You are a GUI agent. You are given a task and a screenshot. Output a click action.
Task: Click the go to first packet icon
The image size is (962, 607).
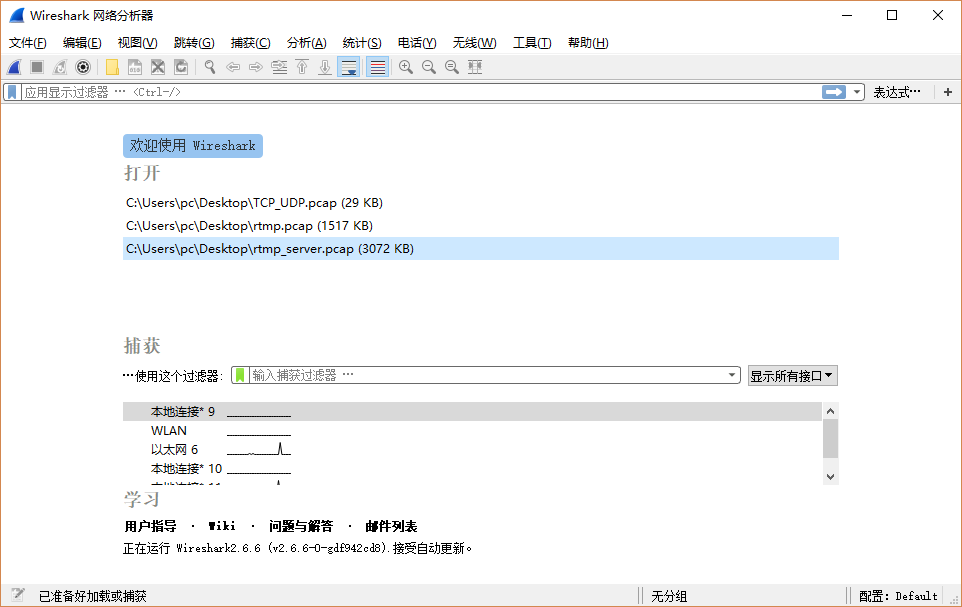pos(303,66)
